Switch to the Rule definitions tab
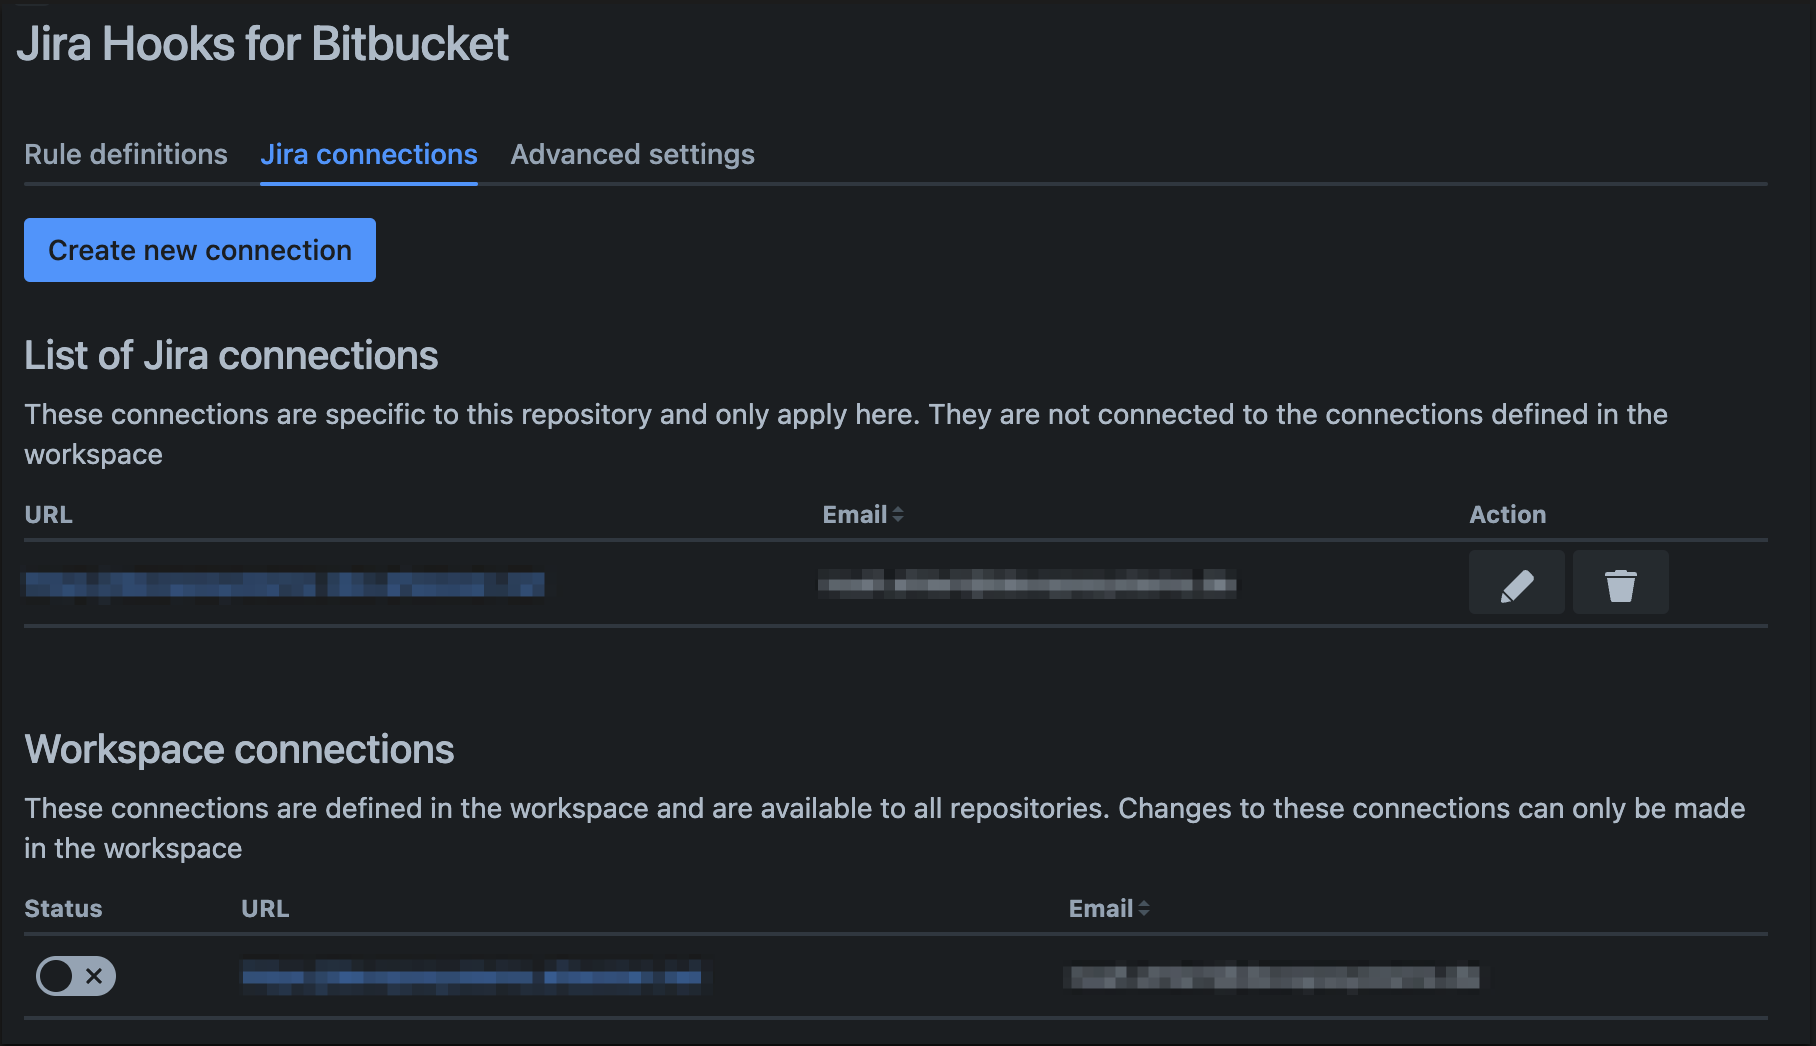This screenshot has height=1046, width=1816. [126, 155]
